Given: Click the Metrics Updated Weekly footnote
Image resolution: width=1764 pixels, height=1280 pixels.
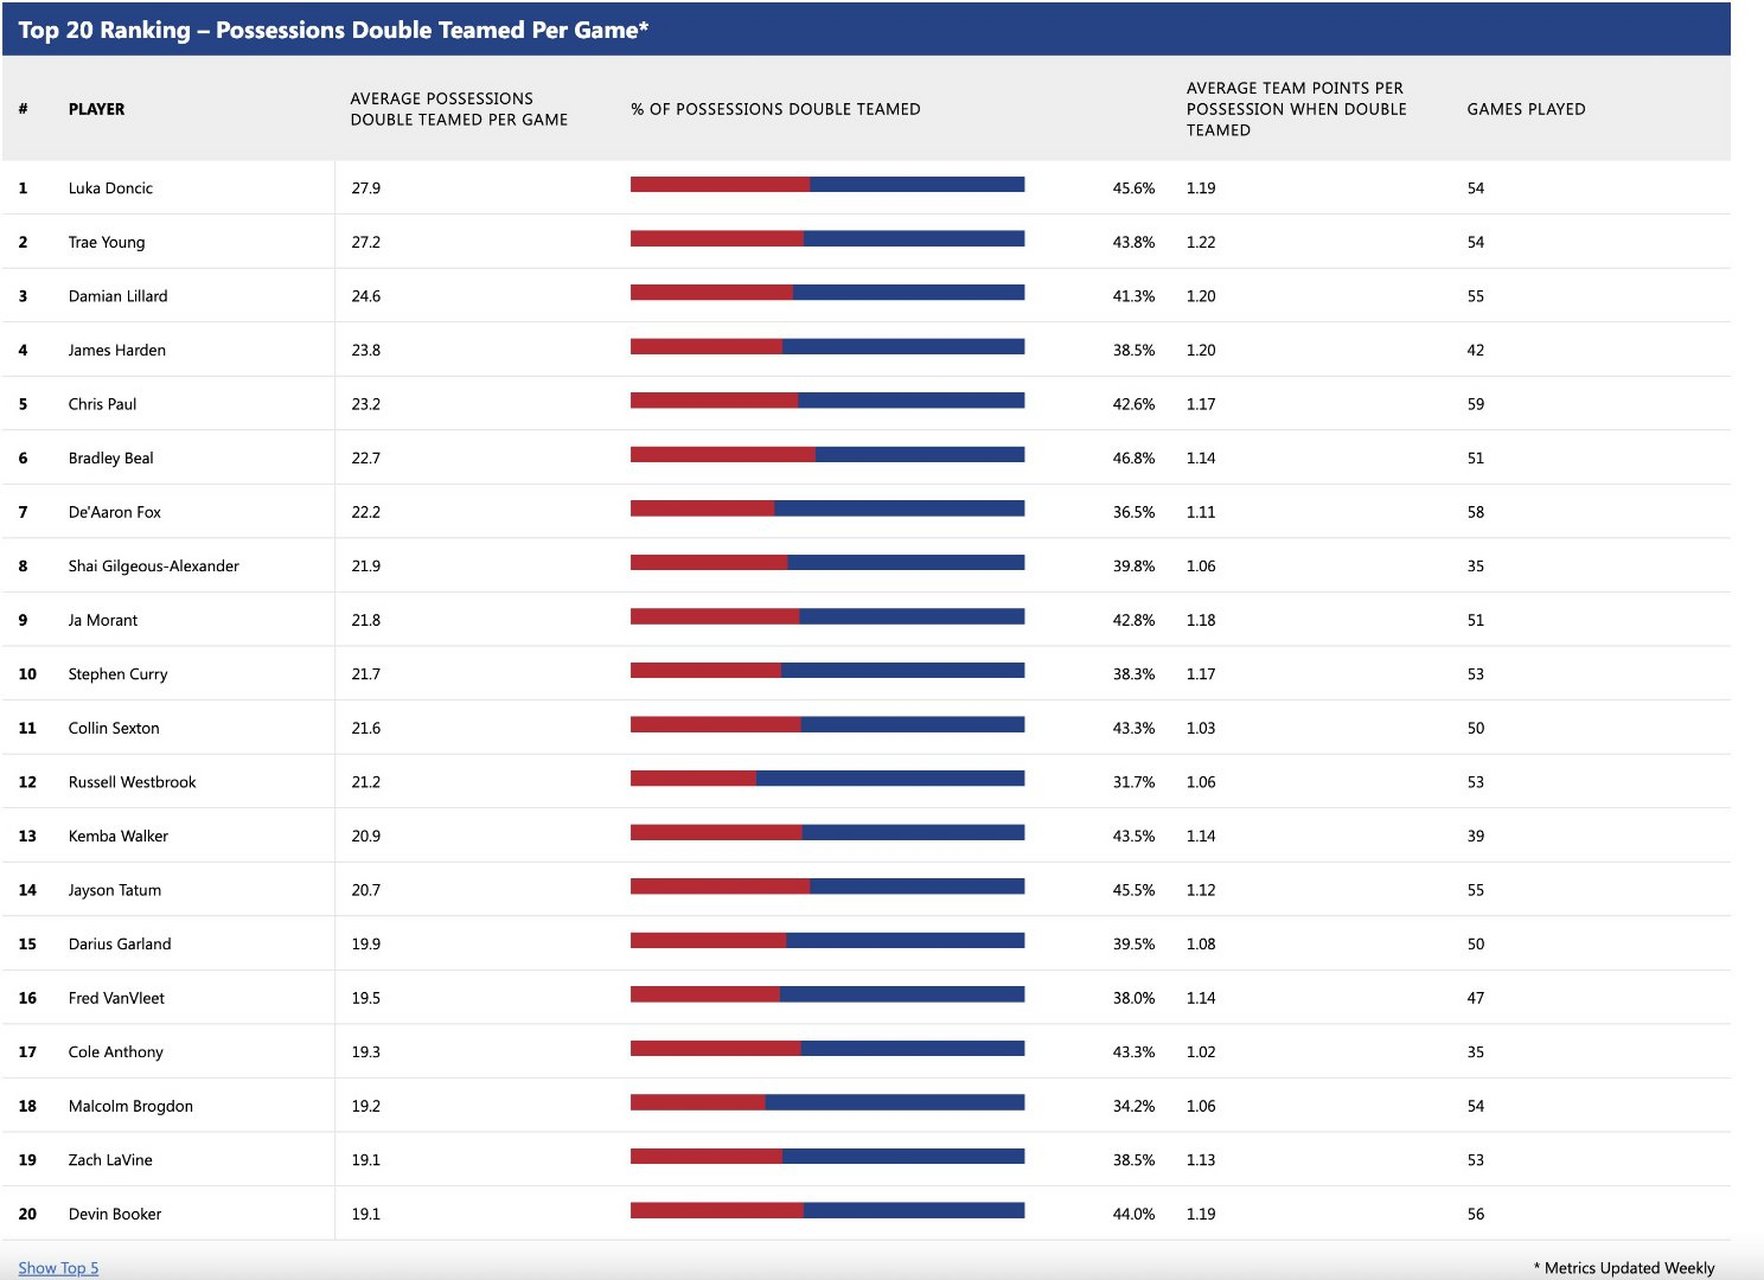Looking at the screenshot, I should click(x=1625, y=1268).
